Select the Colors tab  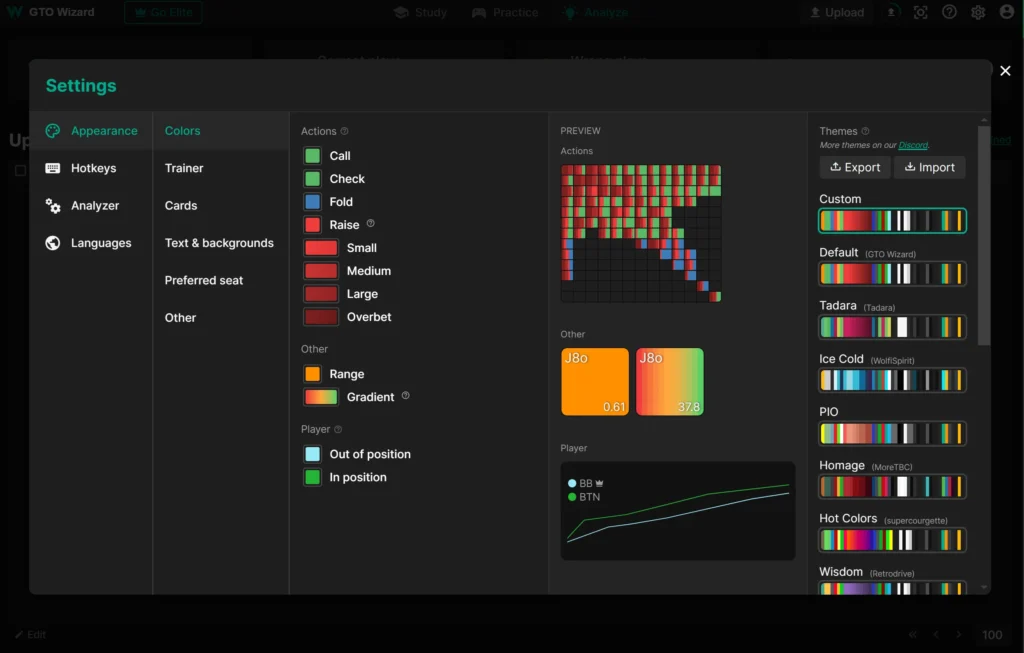[x=221, y=131]
